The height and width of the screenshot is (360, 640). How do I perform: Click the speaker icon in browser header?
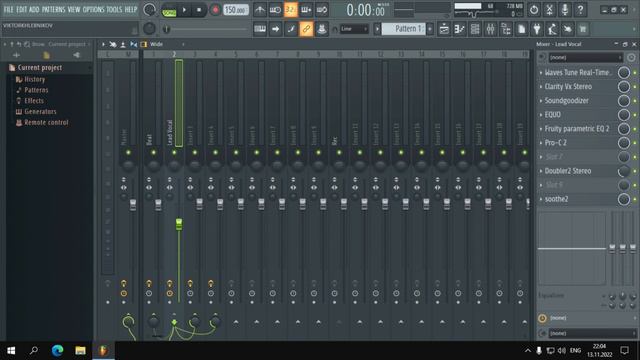pyautogui.click(x=76, y=55)
